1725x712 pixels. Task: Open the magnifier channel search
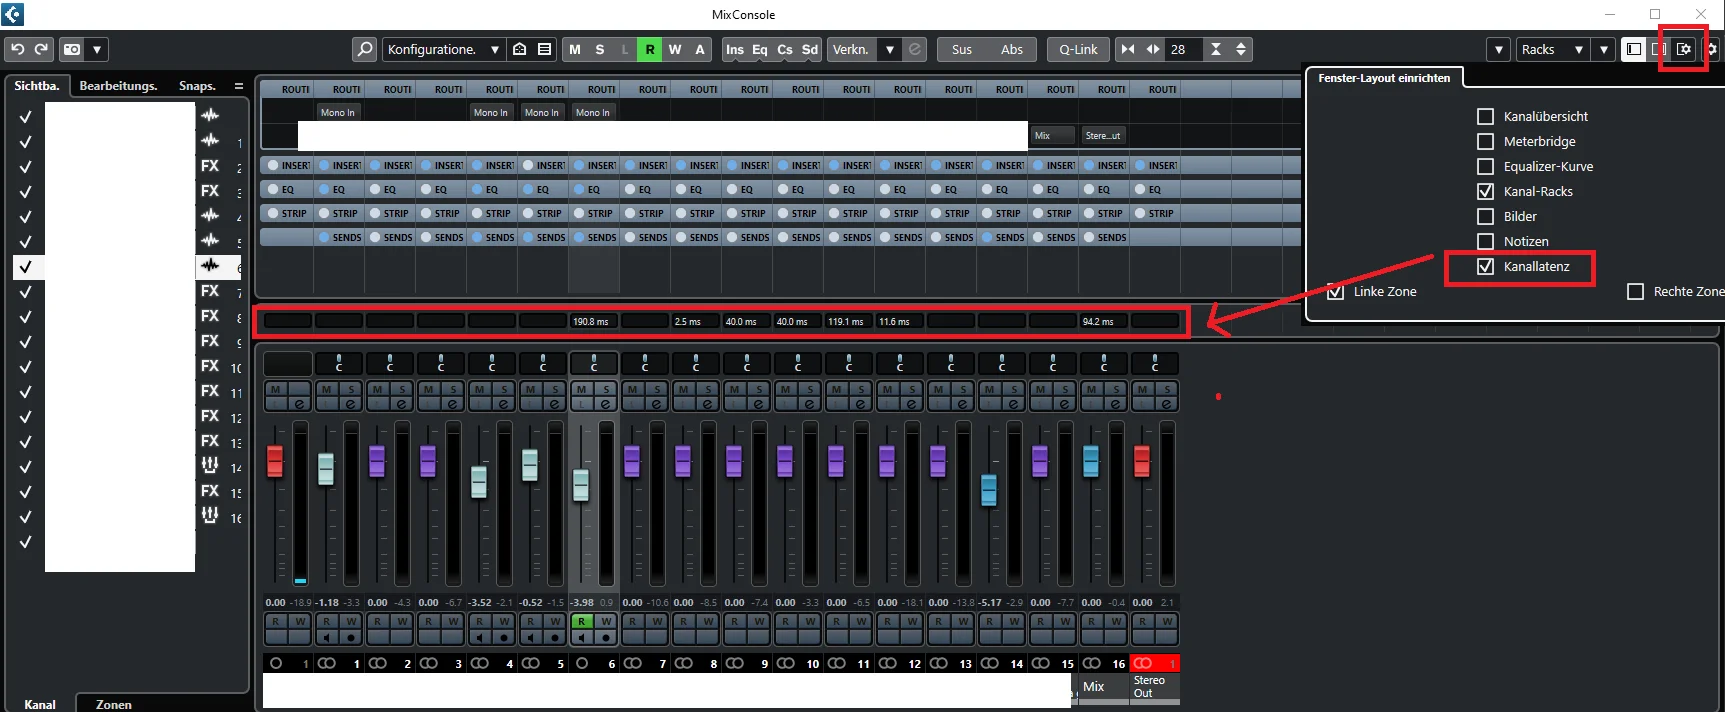point(365,49)
